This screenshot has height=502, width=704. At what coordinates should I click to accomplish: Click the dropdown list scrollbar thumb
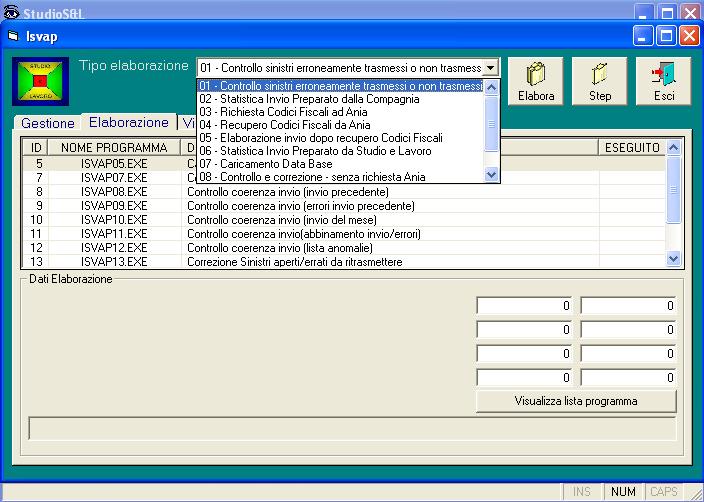(492, 124)
